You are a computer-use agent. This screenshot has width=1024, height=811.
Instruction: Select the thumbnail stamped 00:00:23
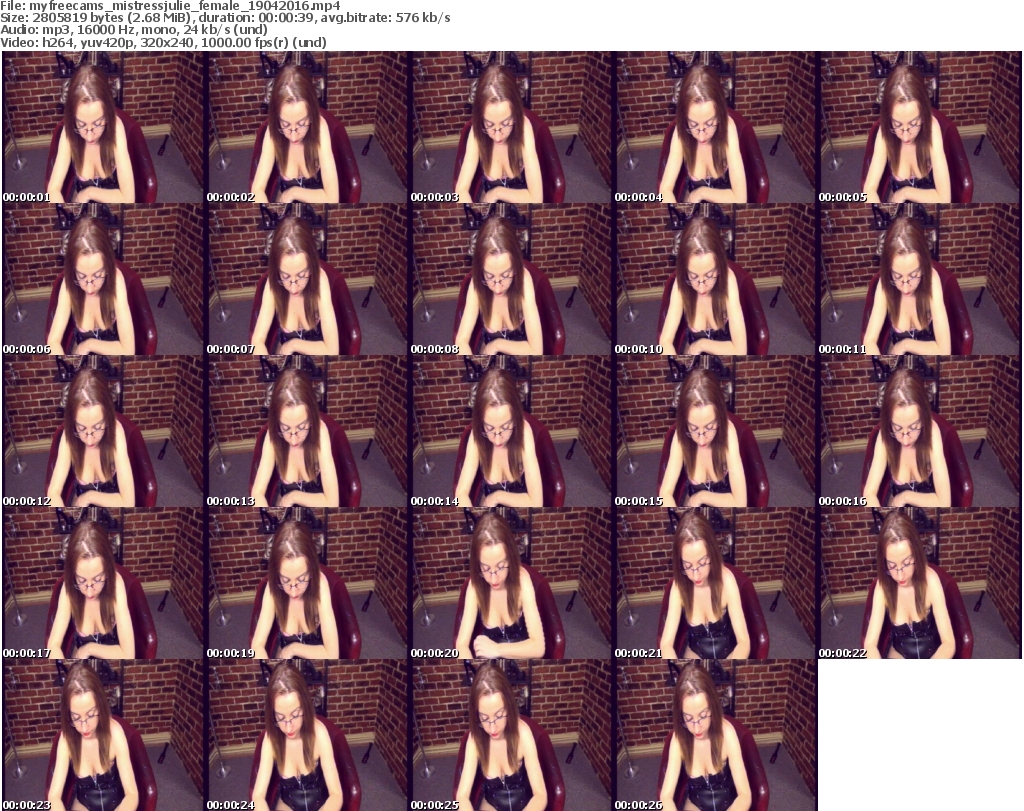pyautogui.click(x=103, y=735)
